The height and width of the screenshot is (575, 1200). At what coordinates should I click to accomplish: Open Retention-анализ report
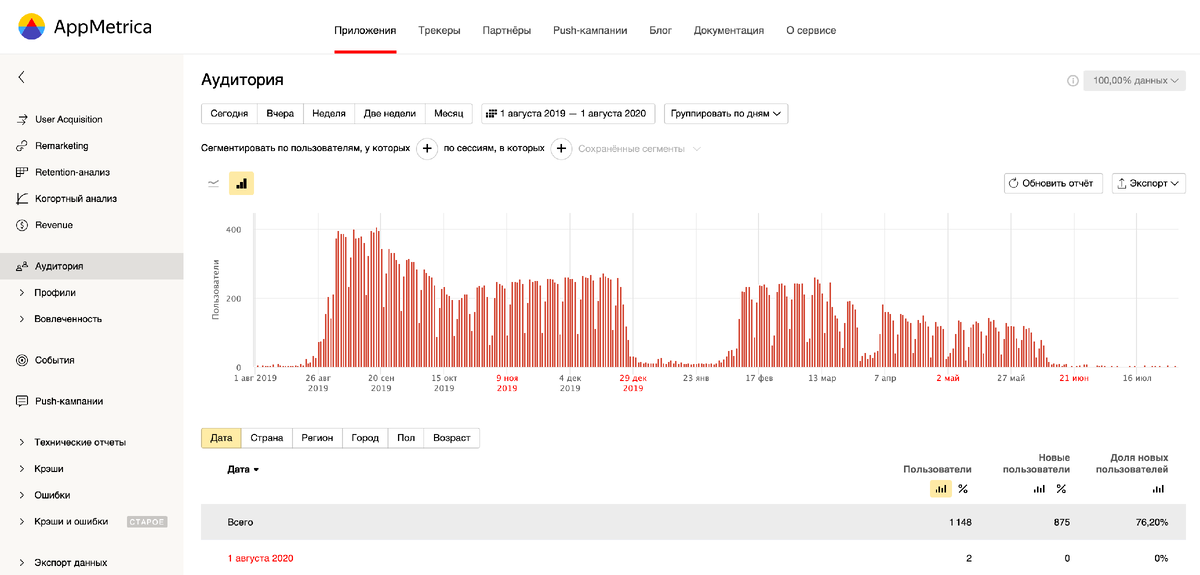pyautogui.click(x=72, y=172)
